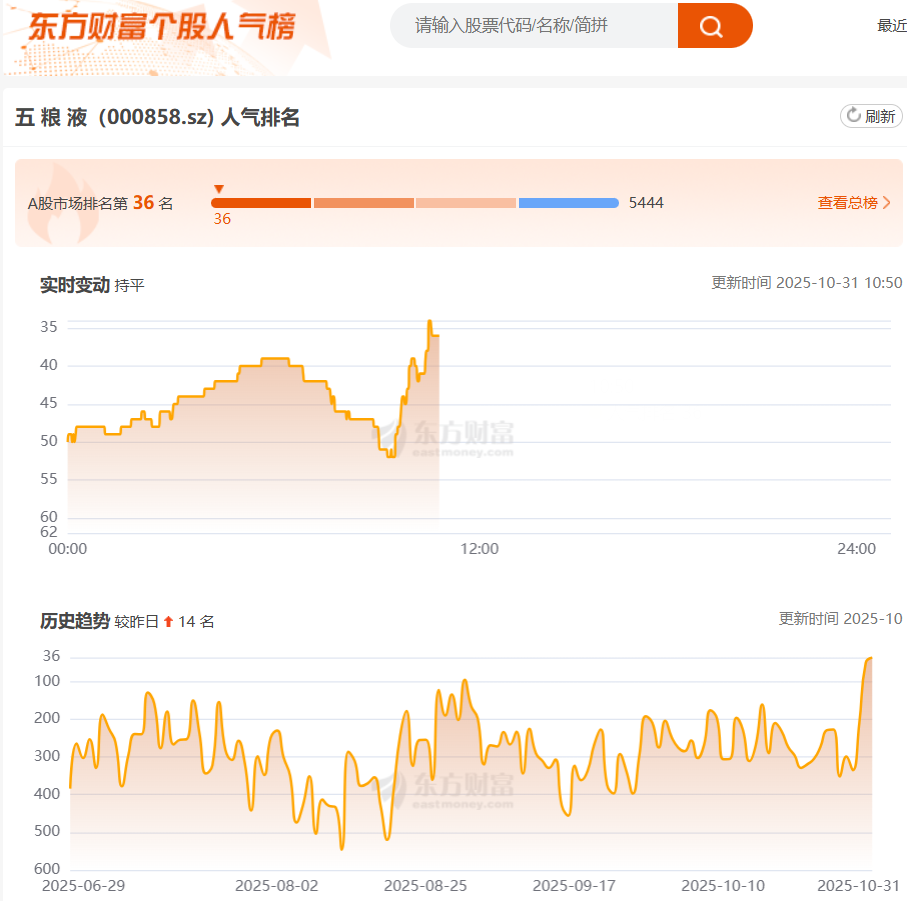Click the light peach ranking bar segment
The width and height of the screenshot is (907, 901).
pyautogui.click(x=466, y=203)
